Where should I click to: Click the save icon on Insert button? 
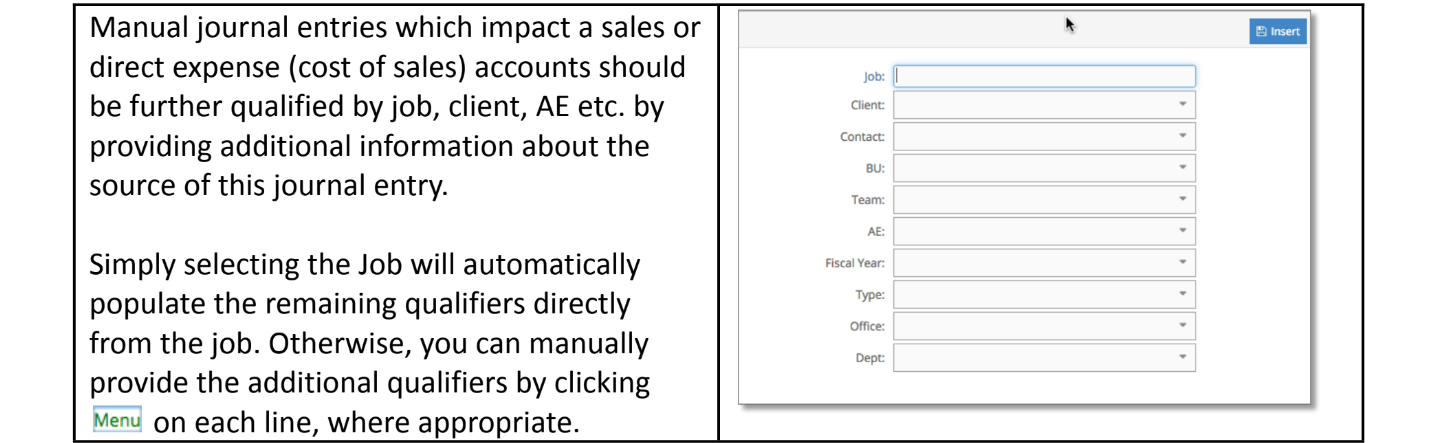[x=1261, y=31]
